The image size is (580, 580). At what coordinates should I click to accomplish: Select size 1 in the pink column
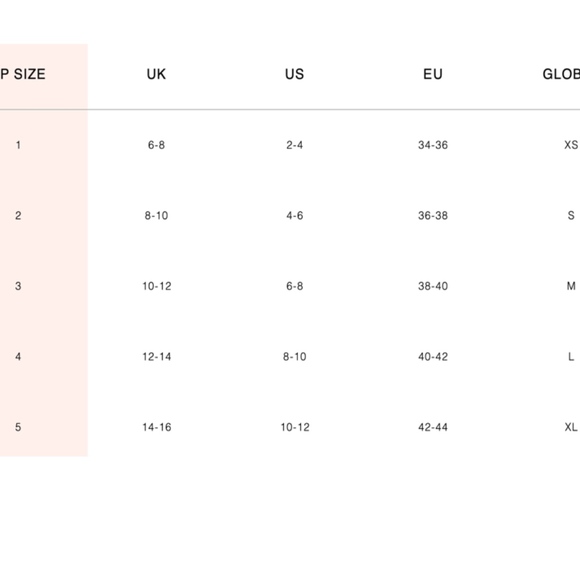pos(18,145)
